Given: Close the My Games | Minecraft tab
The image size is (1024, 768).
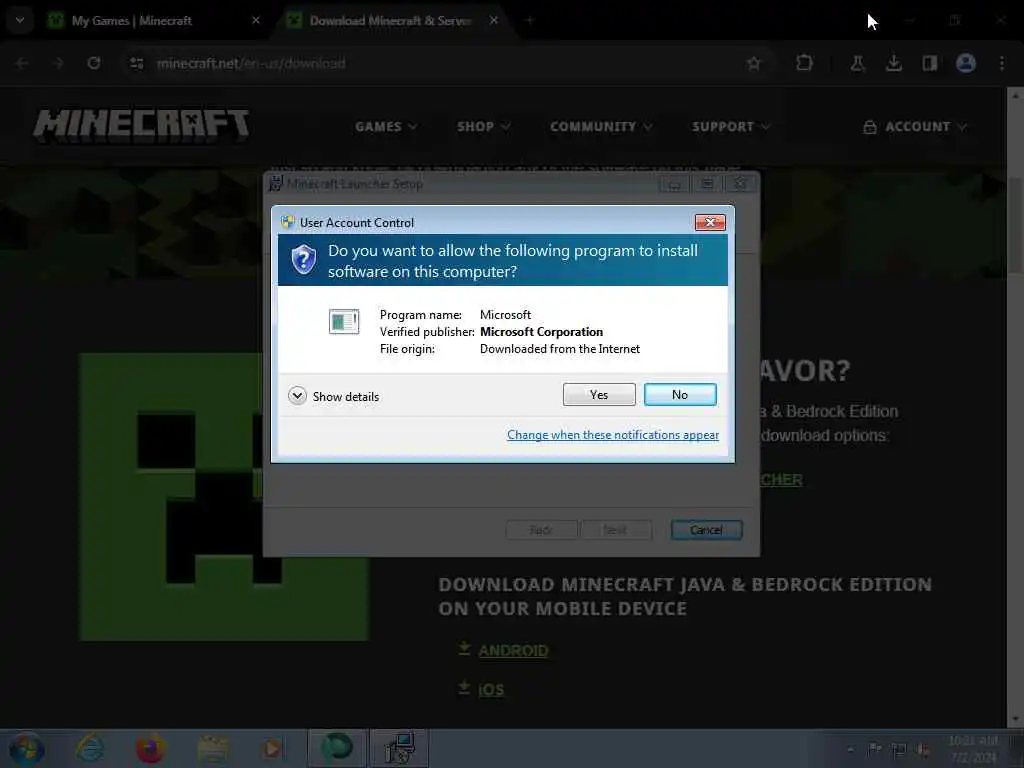Looking at the screenshot, I should coord(256,20).
